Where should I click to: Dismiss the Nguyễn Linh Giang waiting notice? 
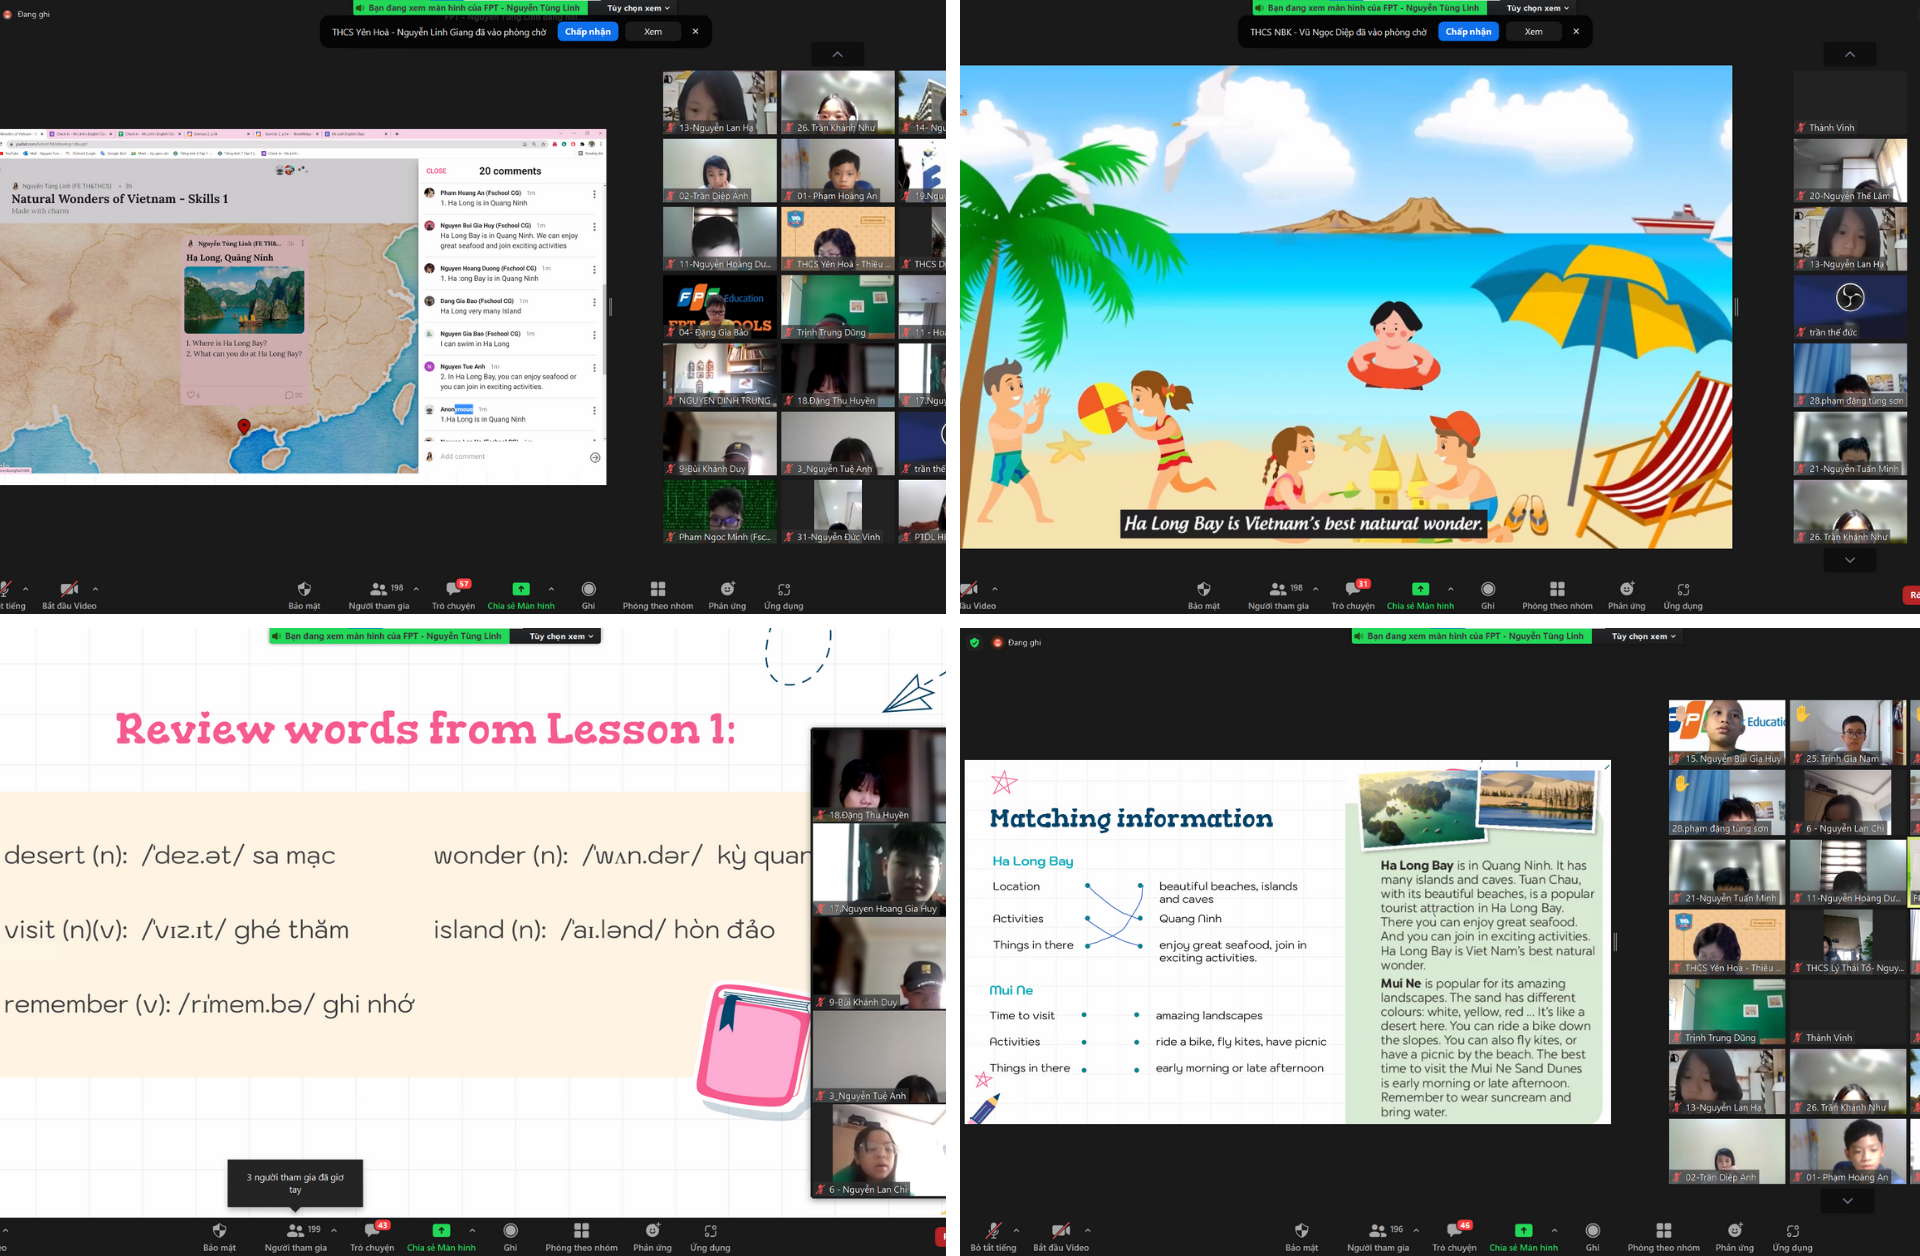[695, 32]
